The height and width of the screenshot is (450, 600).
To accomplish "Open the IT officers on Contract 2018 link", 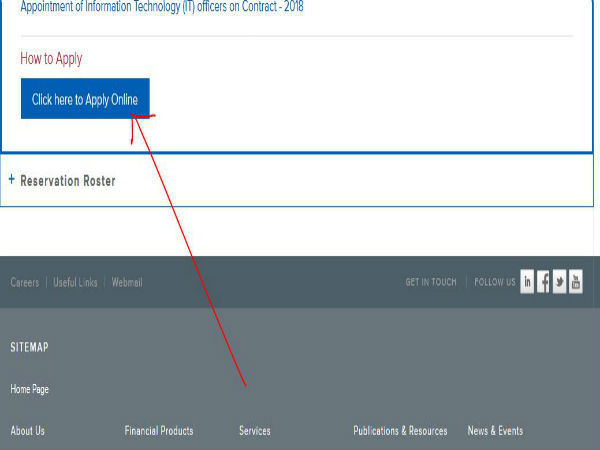I will coord(162,7).
